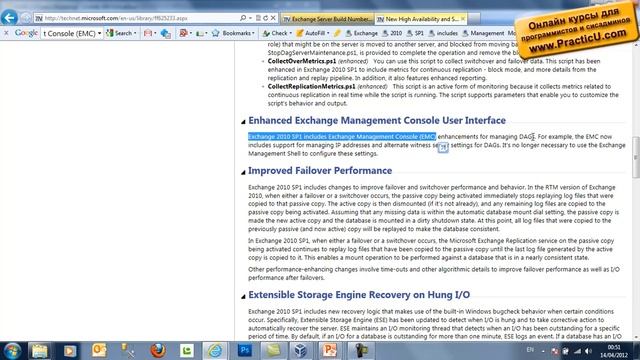Click the volume speaker icon in tray
The height and width of the screenshot is (360, 640).
[x=588, y=351]
